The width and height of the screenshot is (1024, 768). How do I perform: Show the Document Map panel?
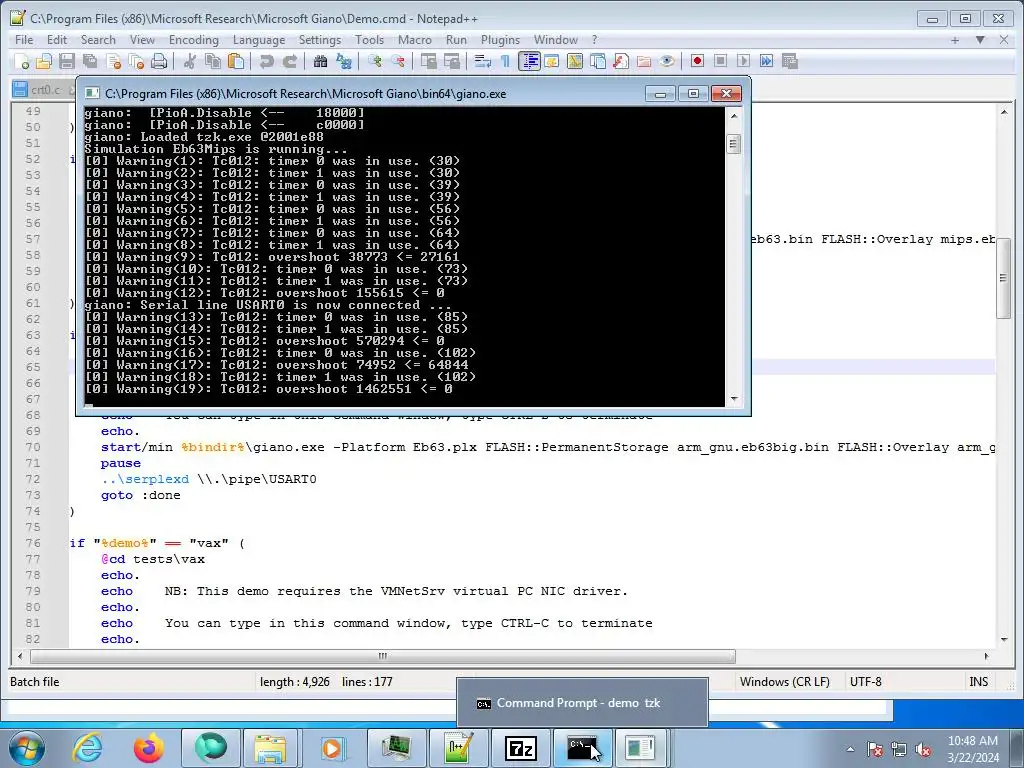click(575, 61)
